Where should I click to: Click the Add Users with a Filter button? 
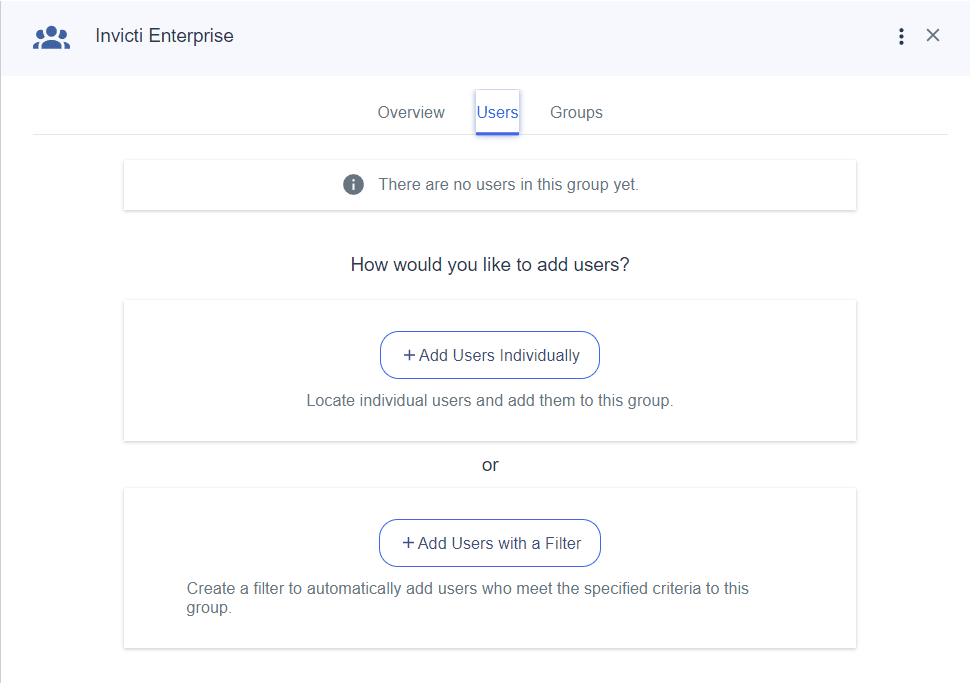pos(490,543)
